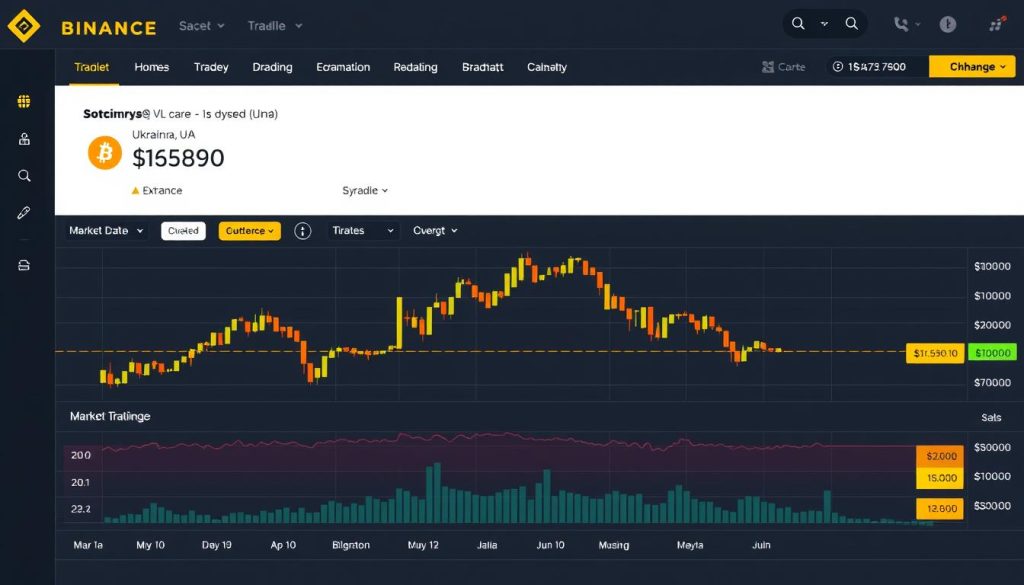Screen dimensions: 1024x585
Task: Click the $20000 price axis label
Action: tap(992, 325)
